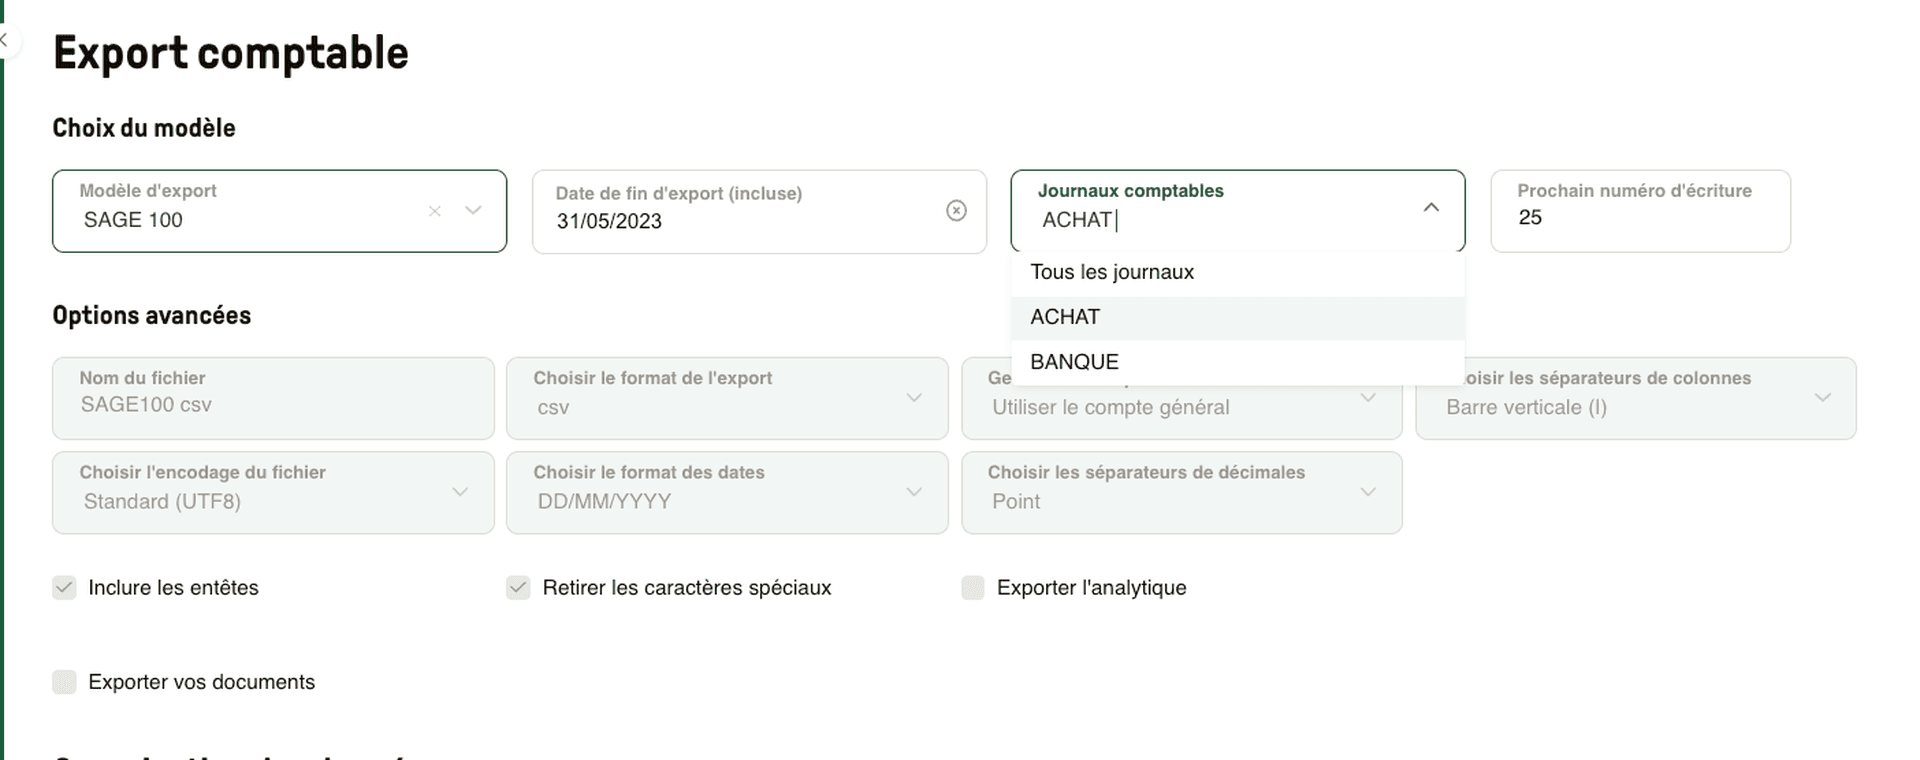This screenshot has width=1920, height=760.
Task: Select Tous les journaux option
Action: [x=1238, y=272]
